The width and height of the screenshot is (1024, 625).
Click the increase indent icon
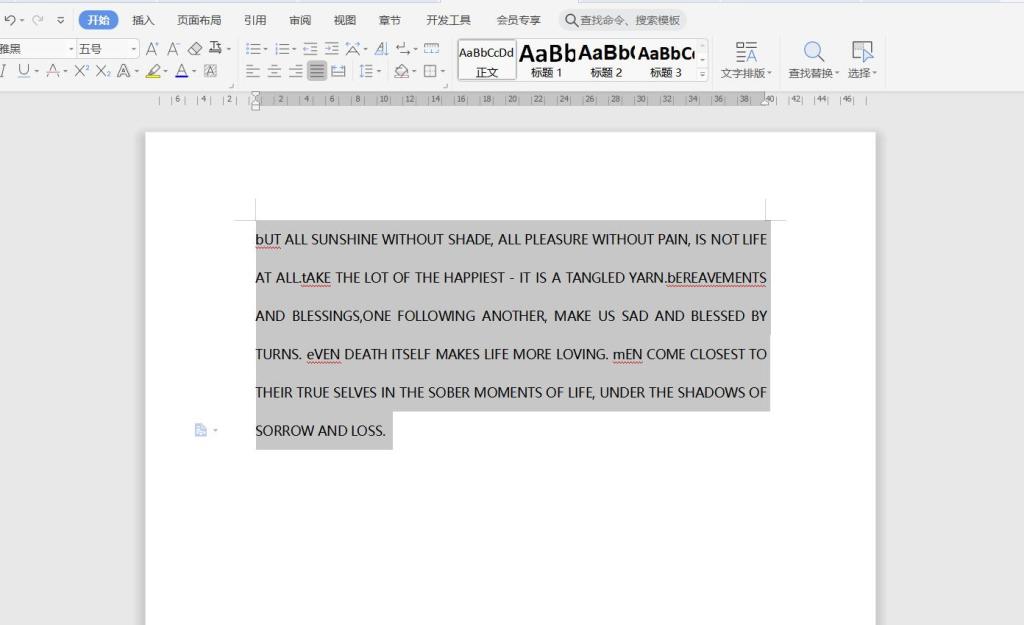coord(331,48)
